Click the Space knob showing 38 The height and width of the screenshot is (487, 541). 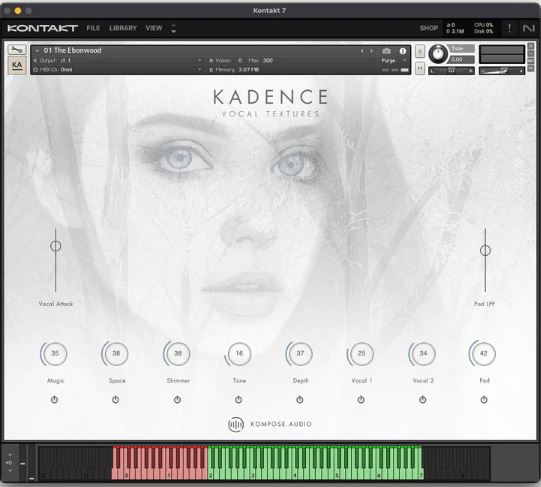[x=116, y=354]
